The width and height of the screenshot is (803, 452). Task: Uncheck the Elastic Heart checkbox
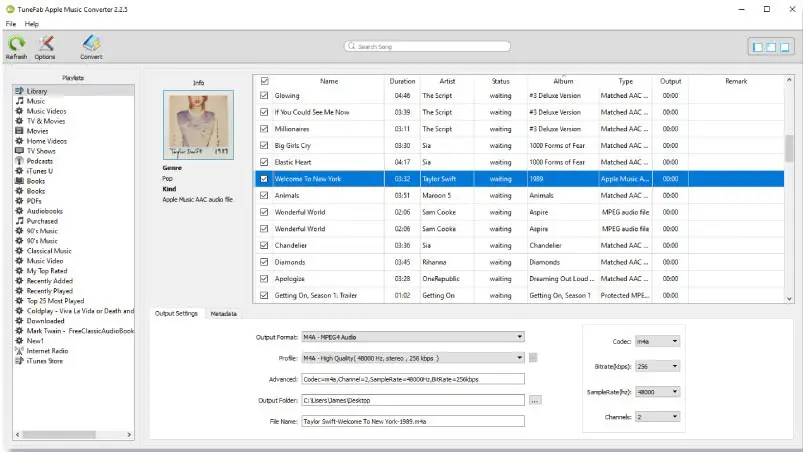coord(264,162)
